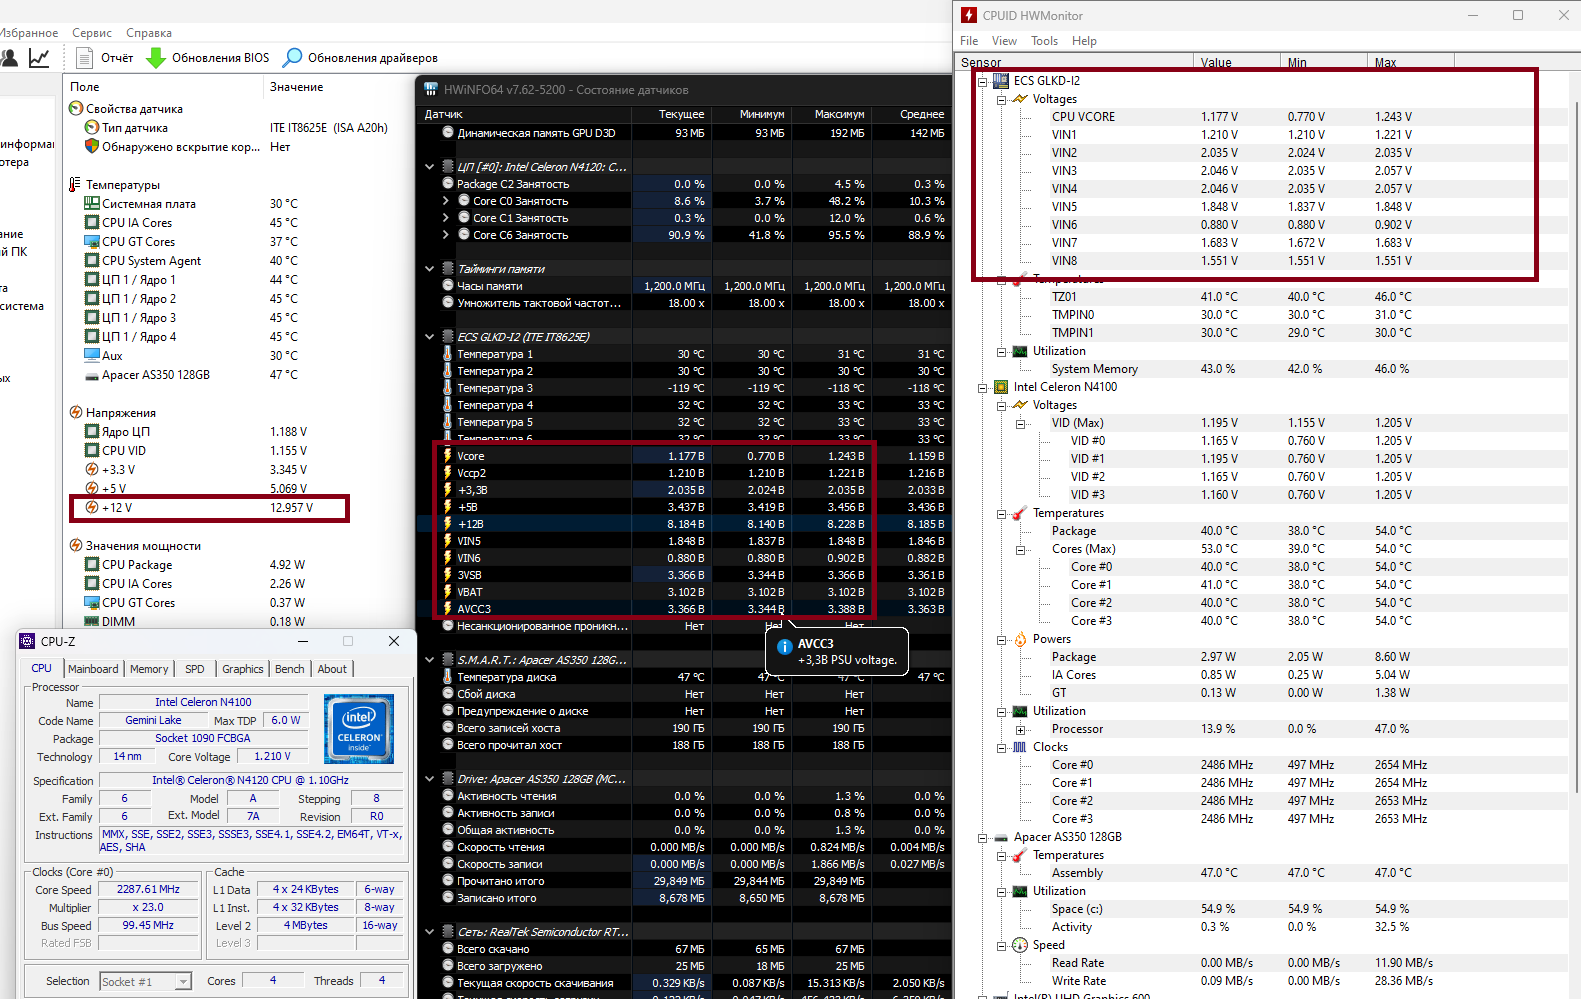The image size is (1581, 999).
Task: Click the drive icon beside Apacer AS350 128GB in HWMonitor
Action: click(1001, 836)
